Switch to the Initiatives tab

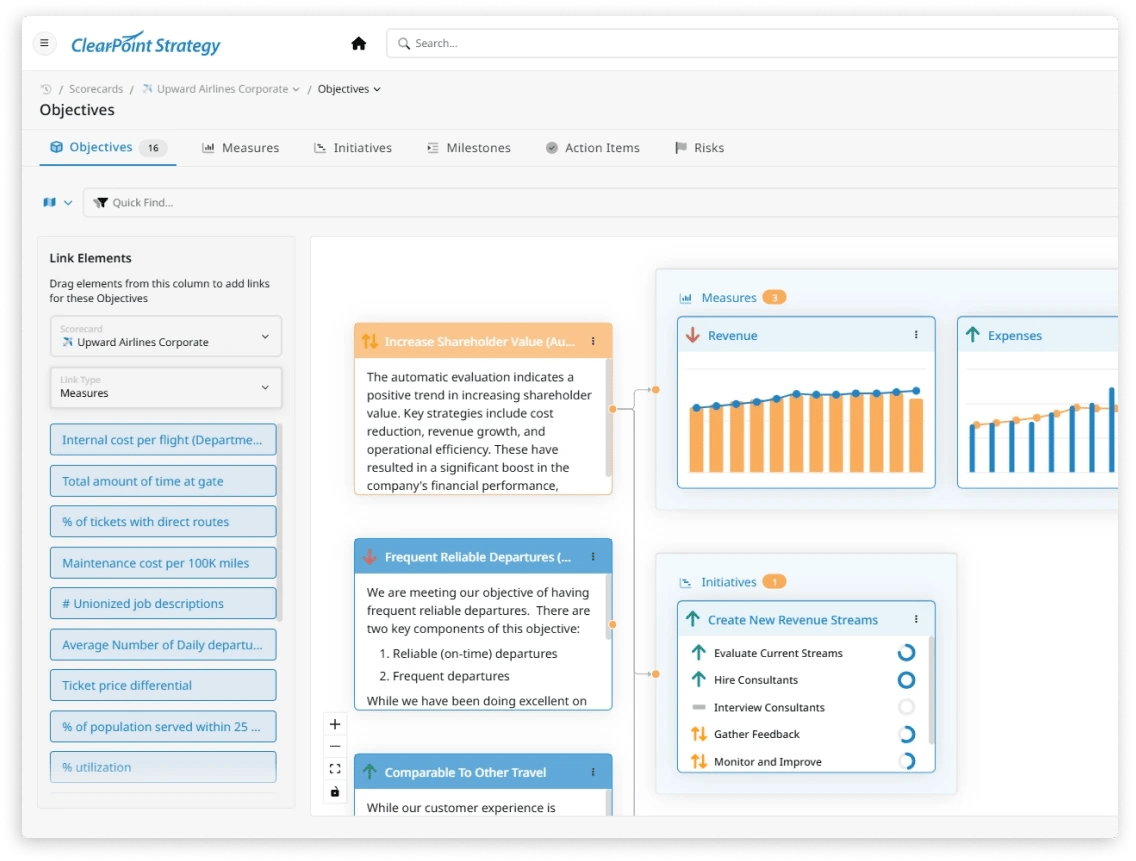(353, 148)
